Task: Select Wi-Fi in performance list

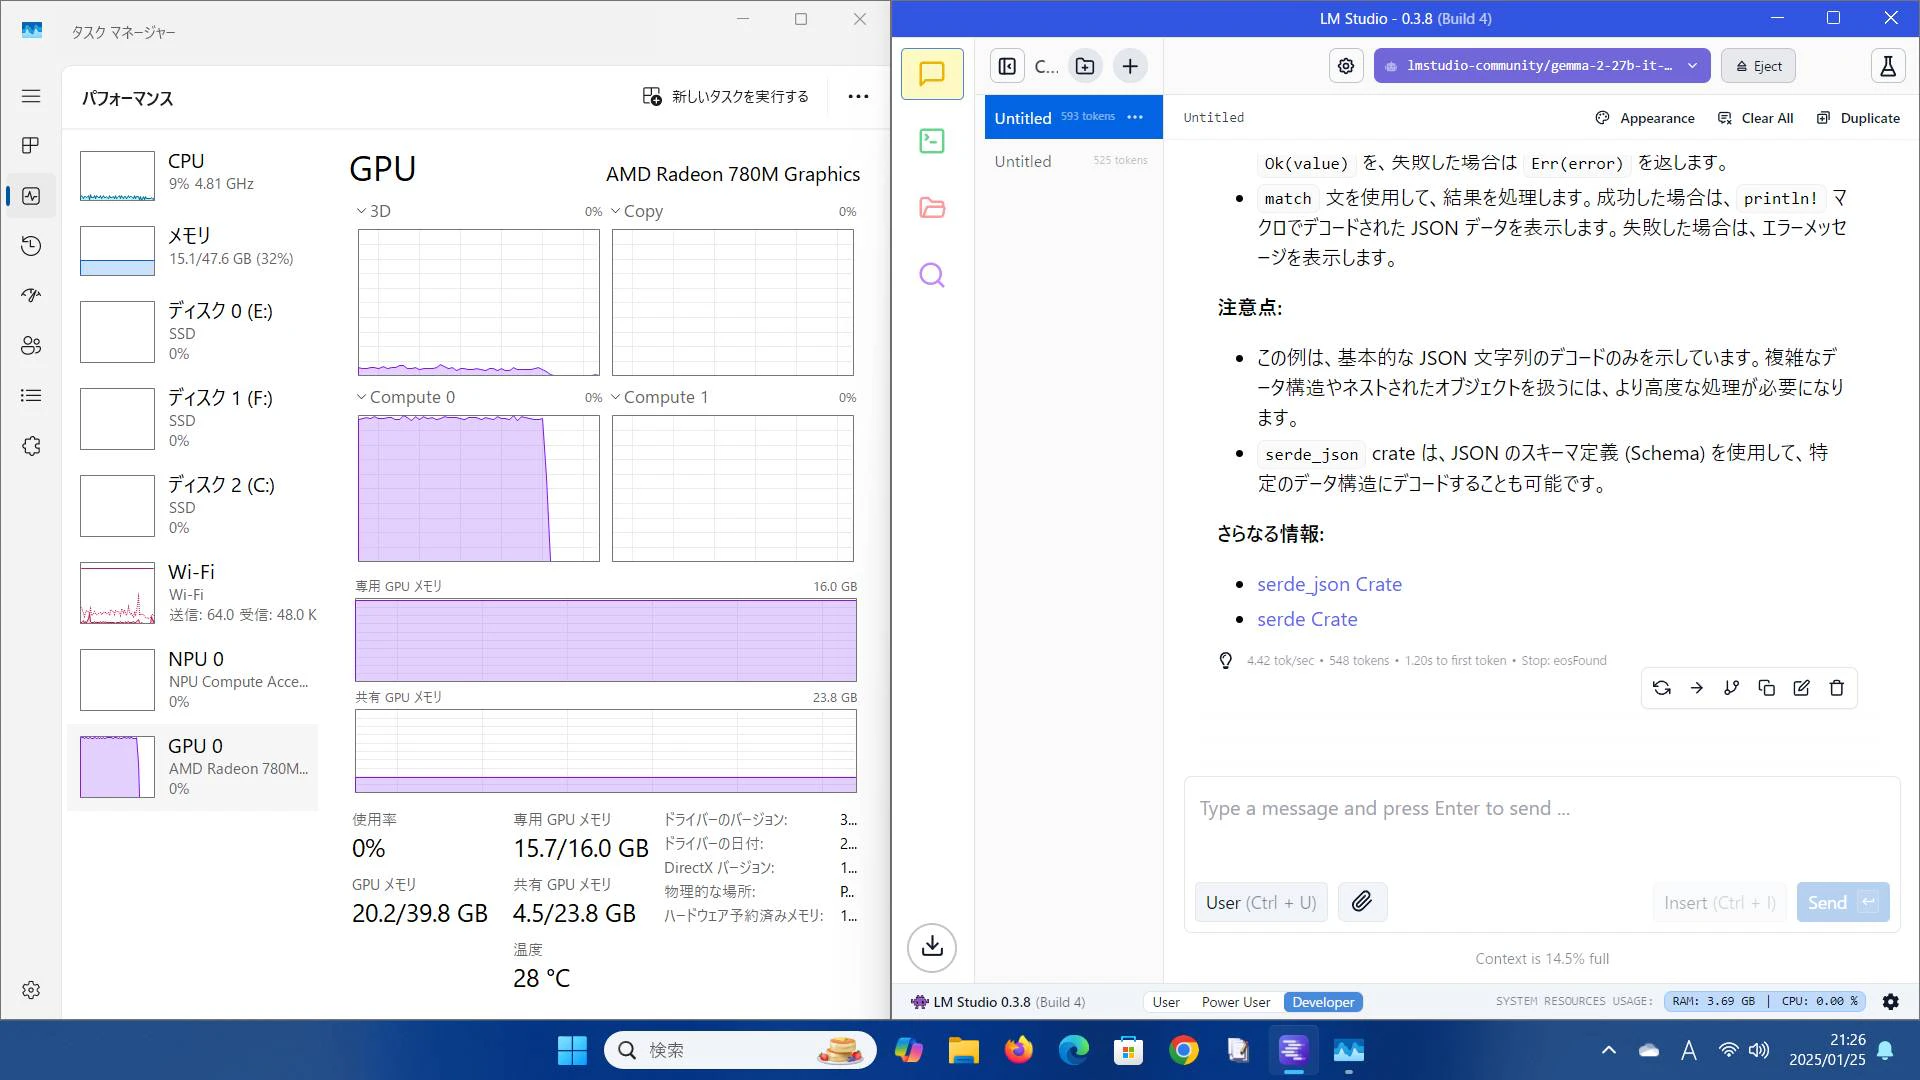Action: (193, 593)
